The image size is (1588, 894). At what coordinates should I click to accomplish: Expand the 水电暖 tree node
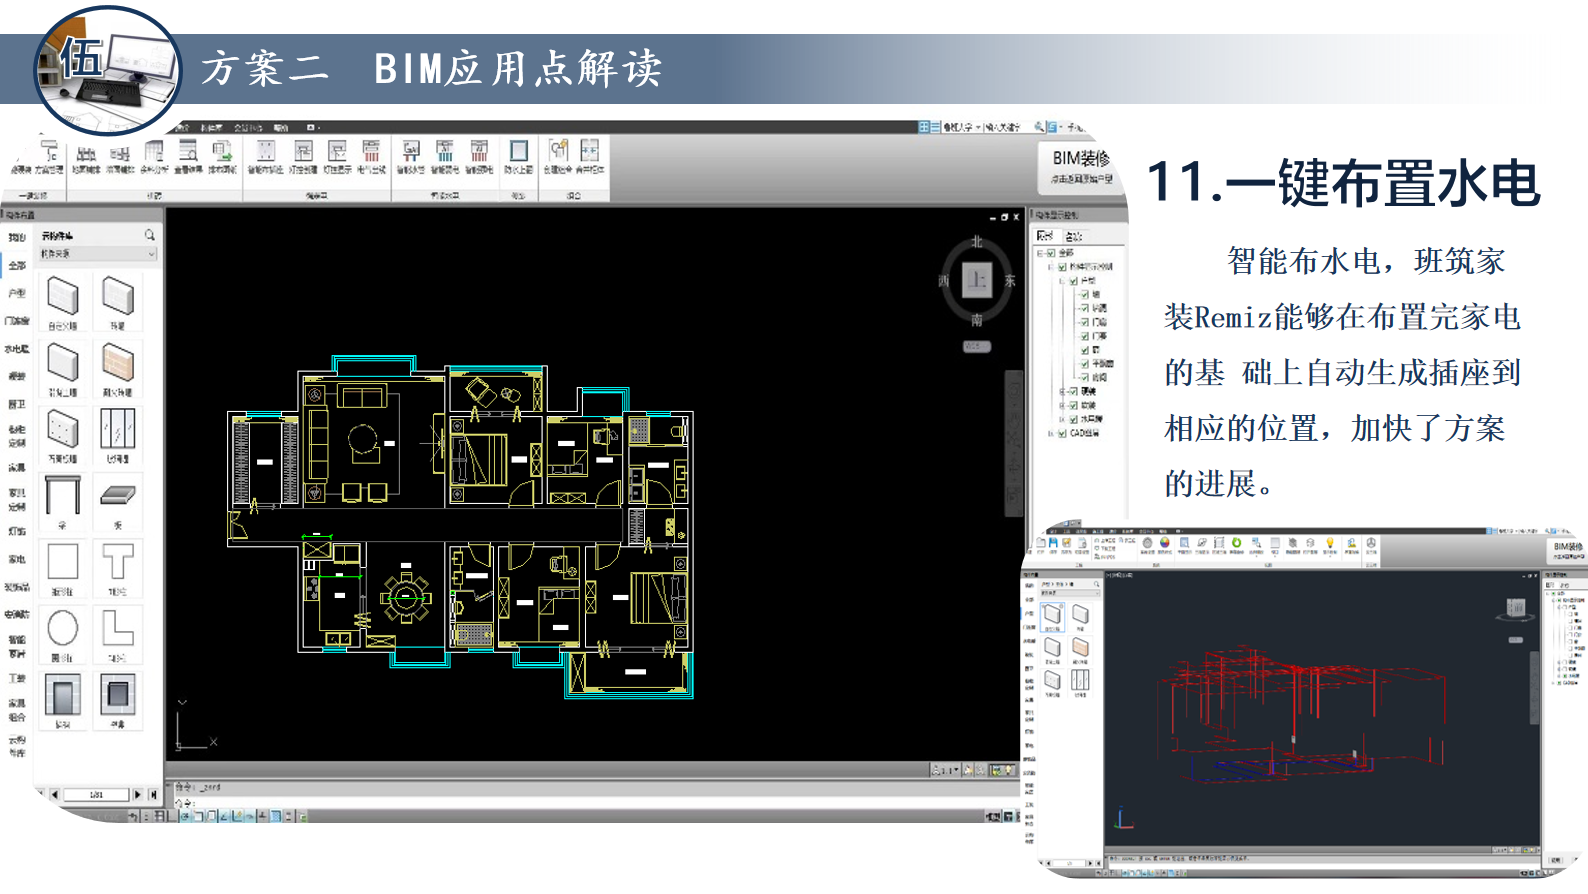(1062, 419)
